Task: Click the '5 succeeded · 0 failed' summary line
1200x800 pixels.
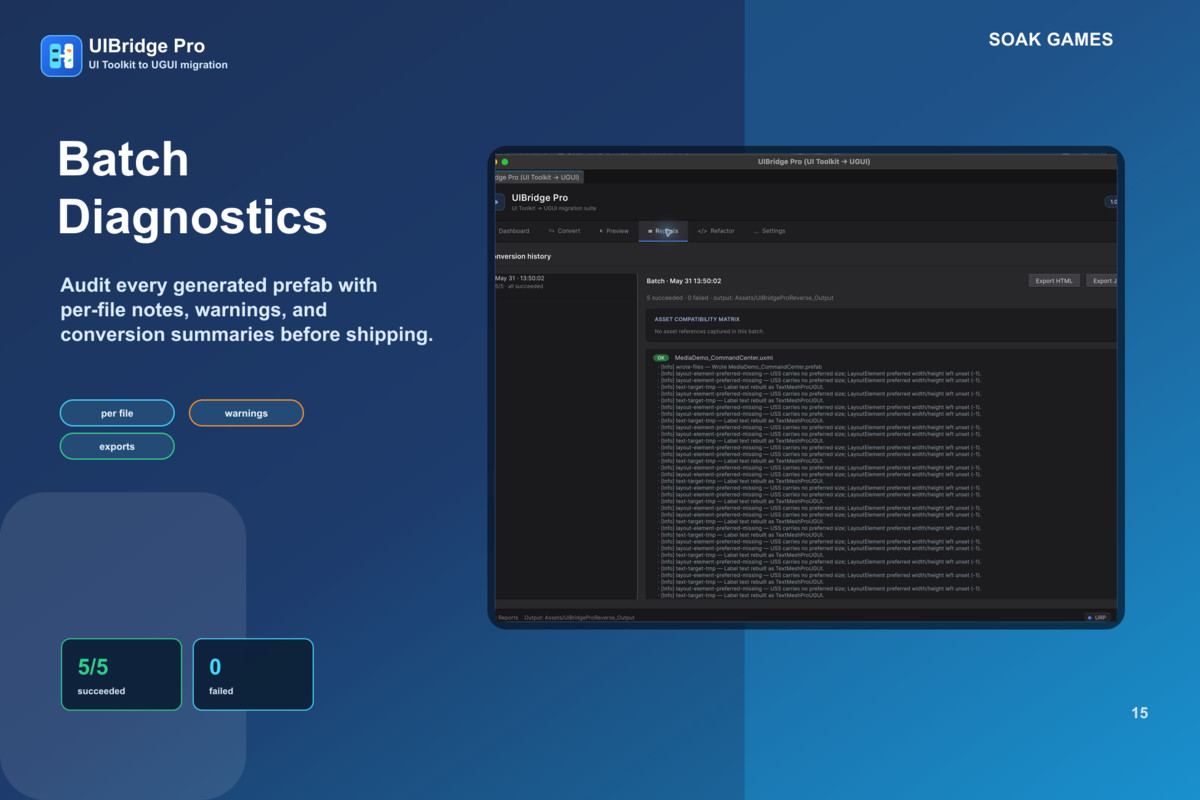Action: (x=740, y=298)
